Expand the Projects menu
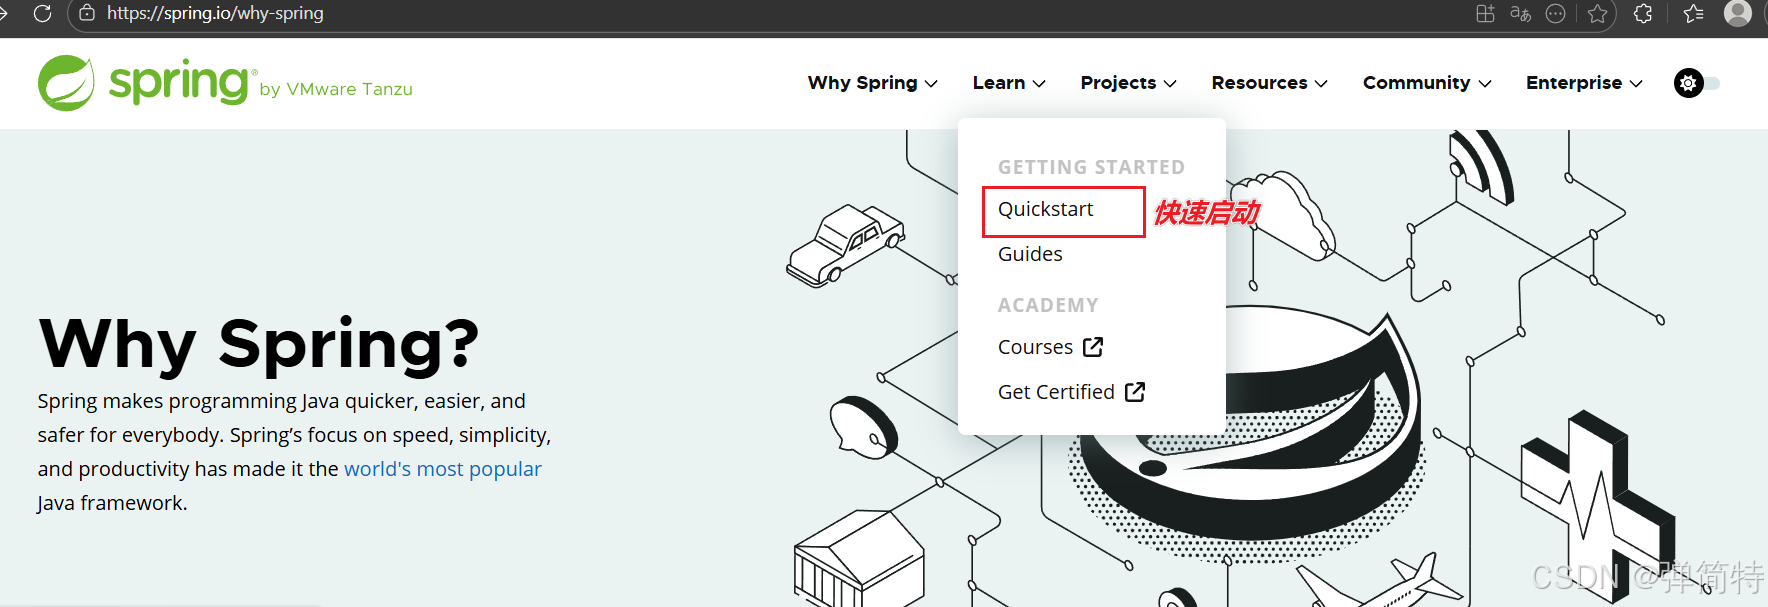Image resolution: width=1768 pixels, height=607 pixels. [1128, 83]
